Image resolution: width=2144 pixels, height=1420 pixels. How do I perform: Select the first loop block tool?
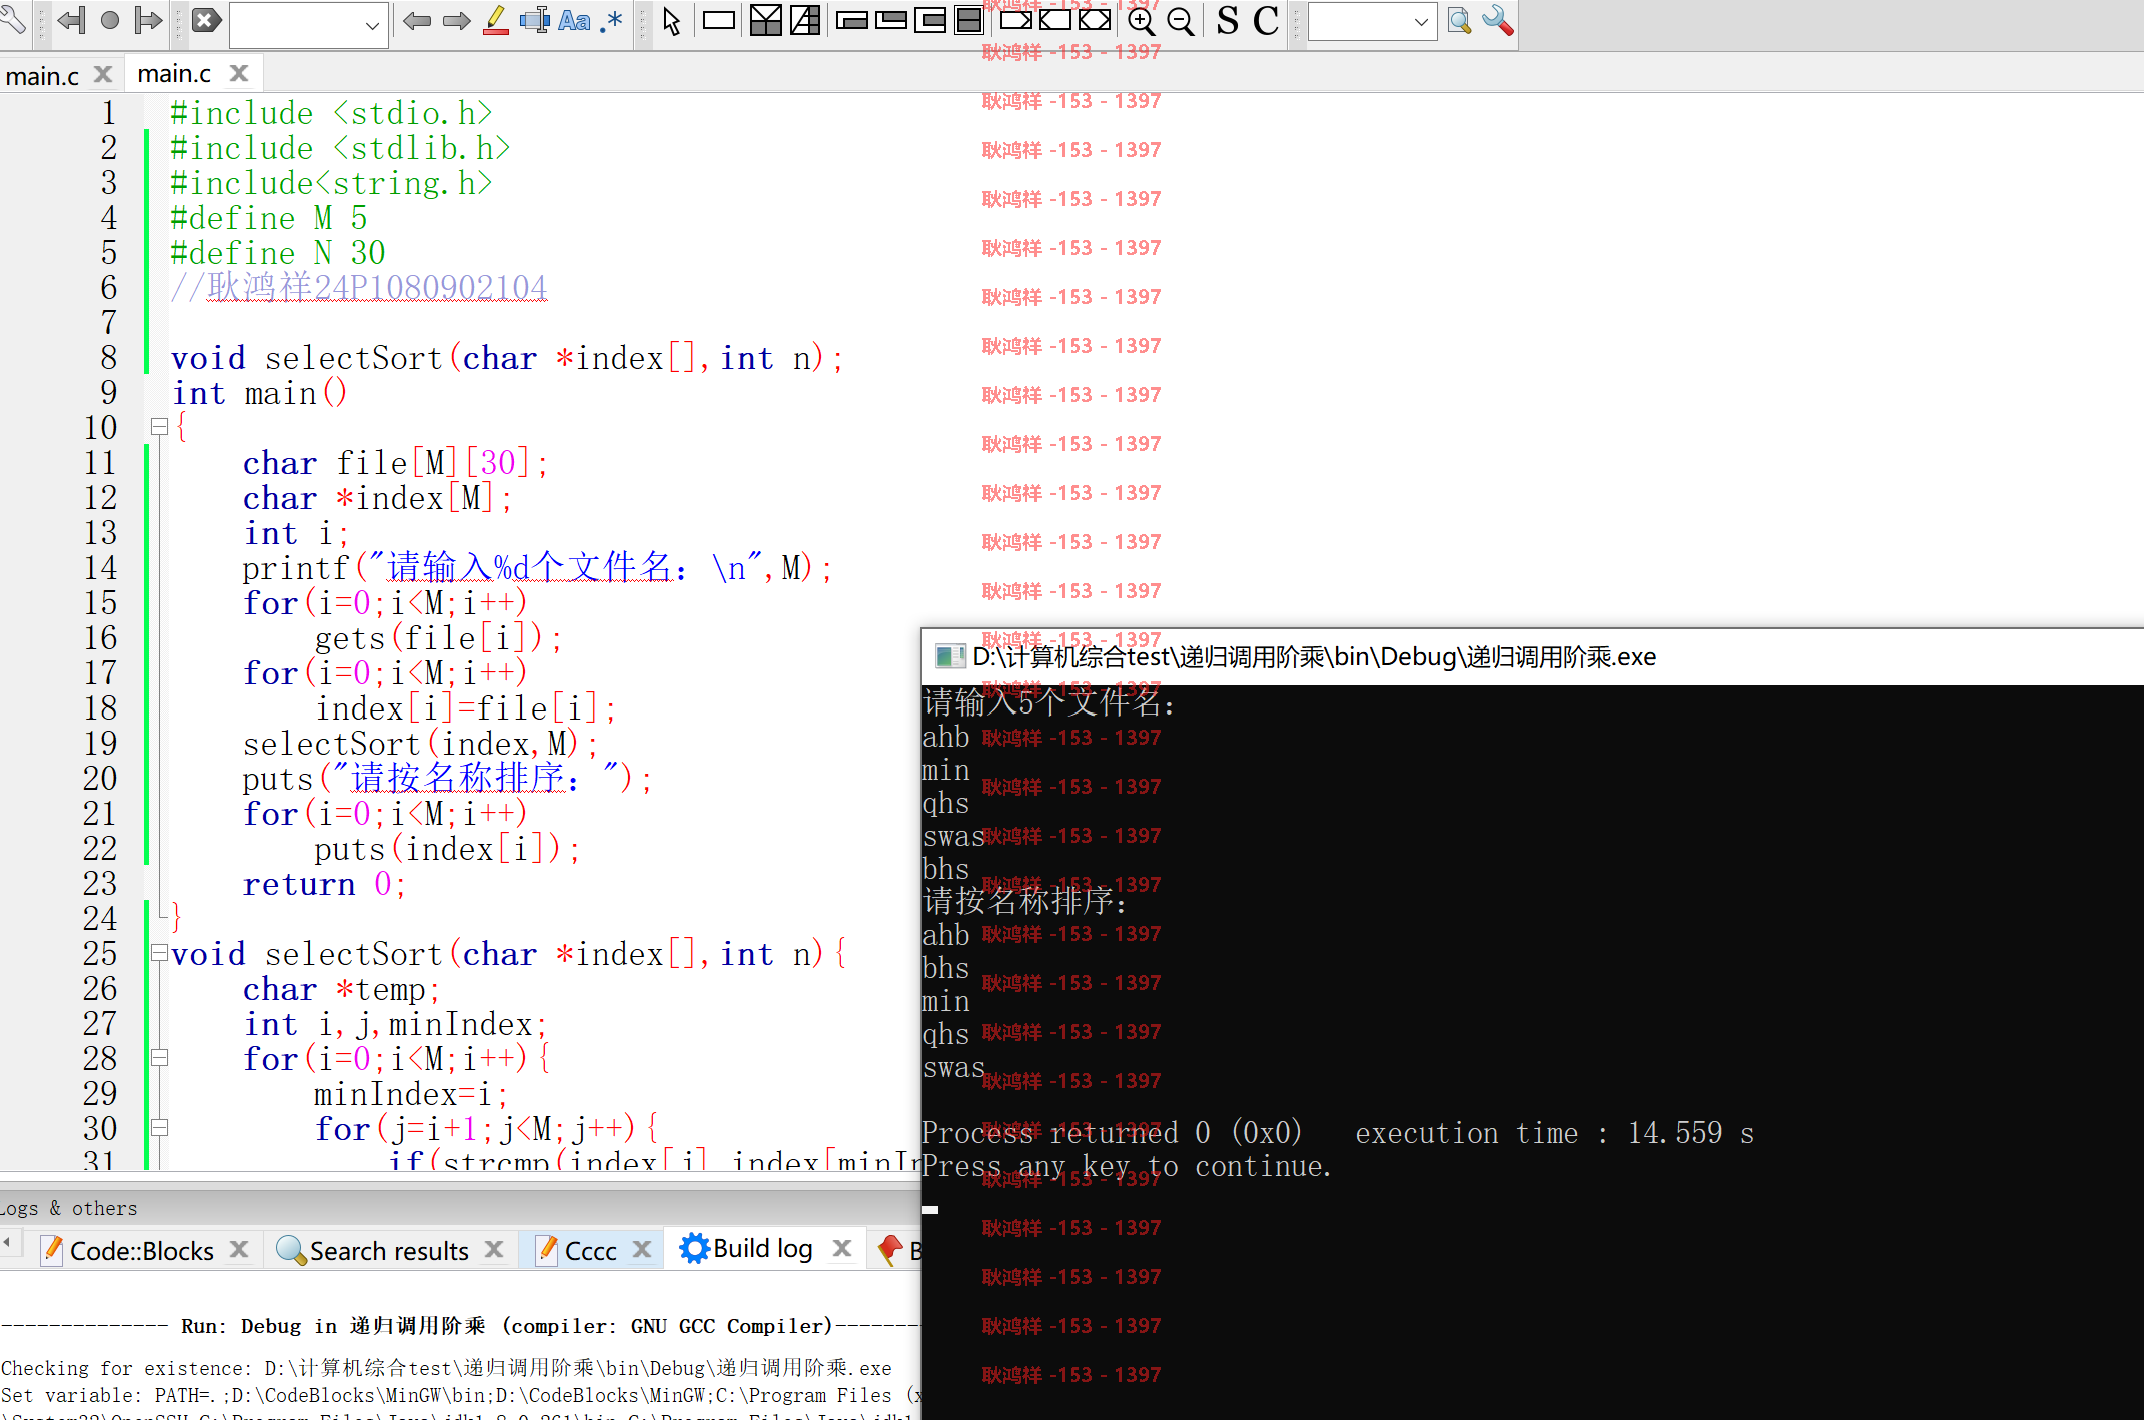[851, 20]
